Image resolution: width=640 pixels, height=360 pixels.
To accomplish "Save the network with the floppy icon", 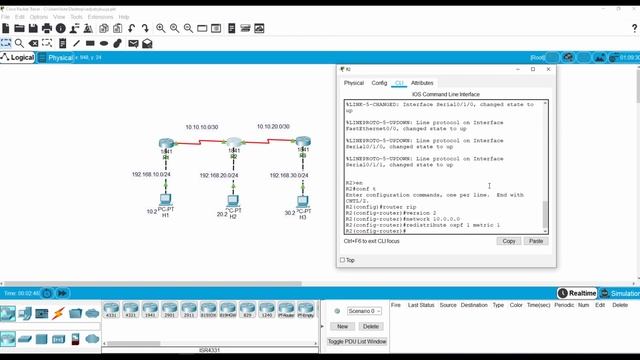I will pos(33,28).
